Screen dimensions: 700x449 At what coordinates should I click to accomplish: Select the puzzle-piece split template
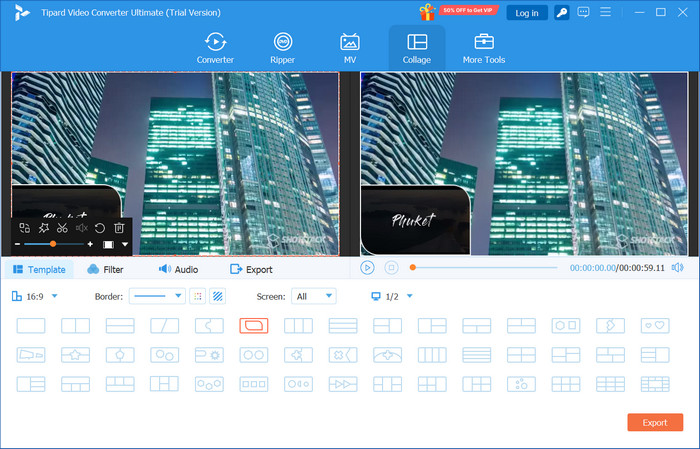[x=209, y=326]
